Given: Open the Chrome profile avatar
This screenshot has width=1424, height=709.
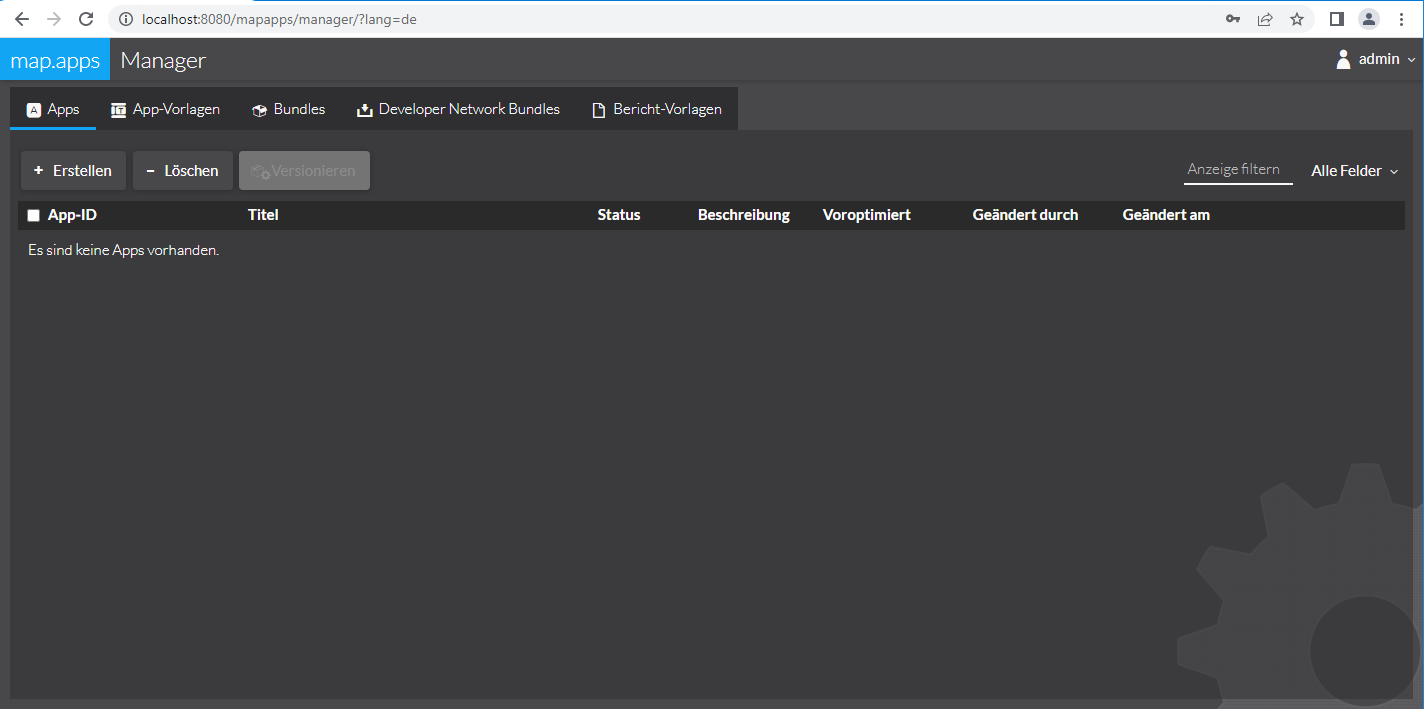Looking at the screenshot, I should (1368, 19).
